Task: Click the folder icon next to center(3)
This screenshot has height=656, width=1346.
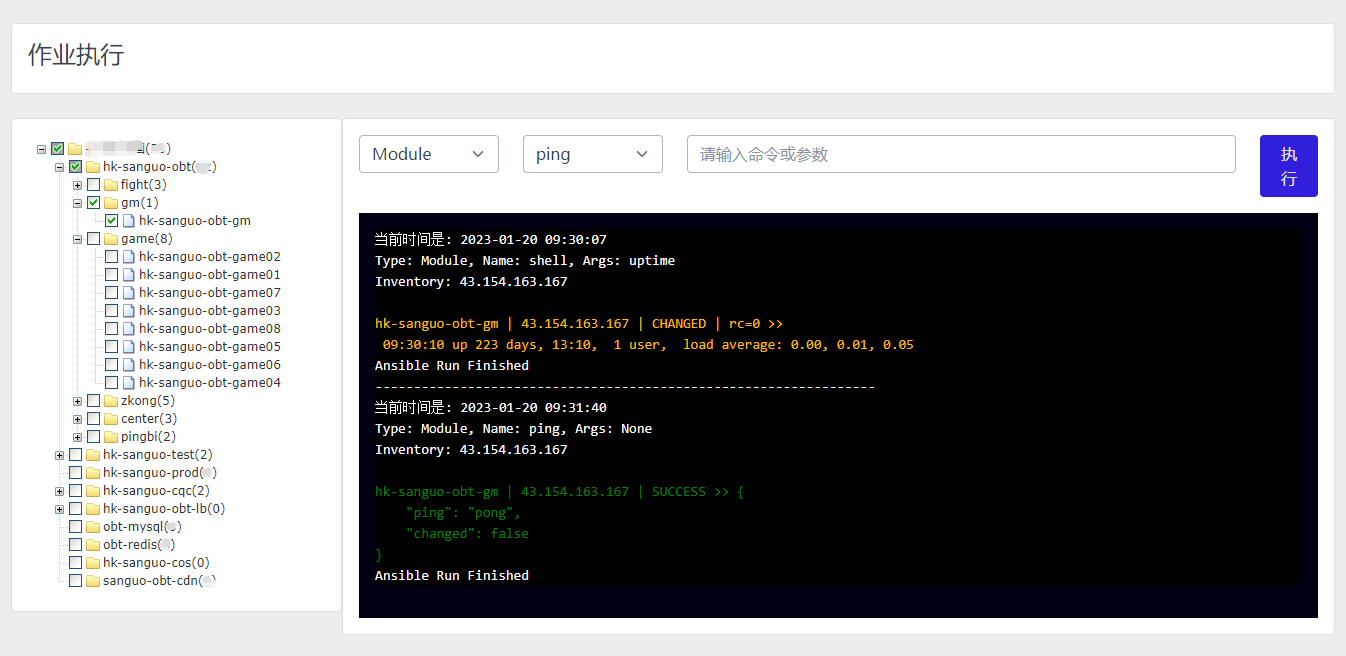Action: [111, 419]
